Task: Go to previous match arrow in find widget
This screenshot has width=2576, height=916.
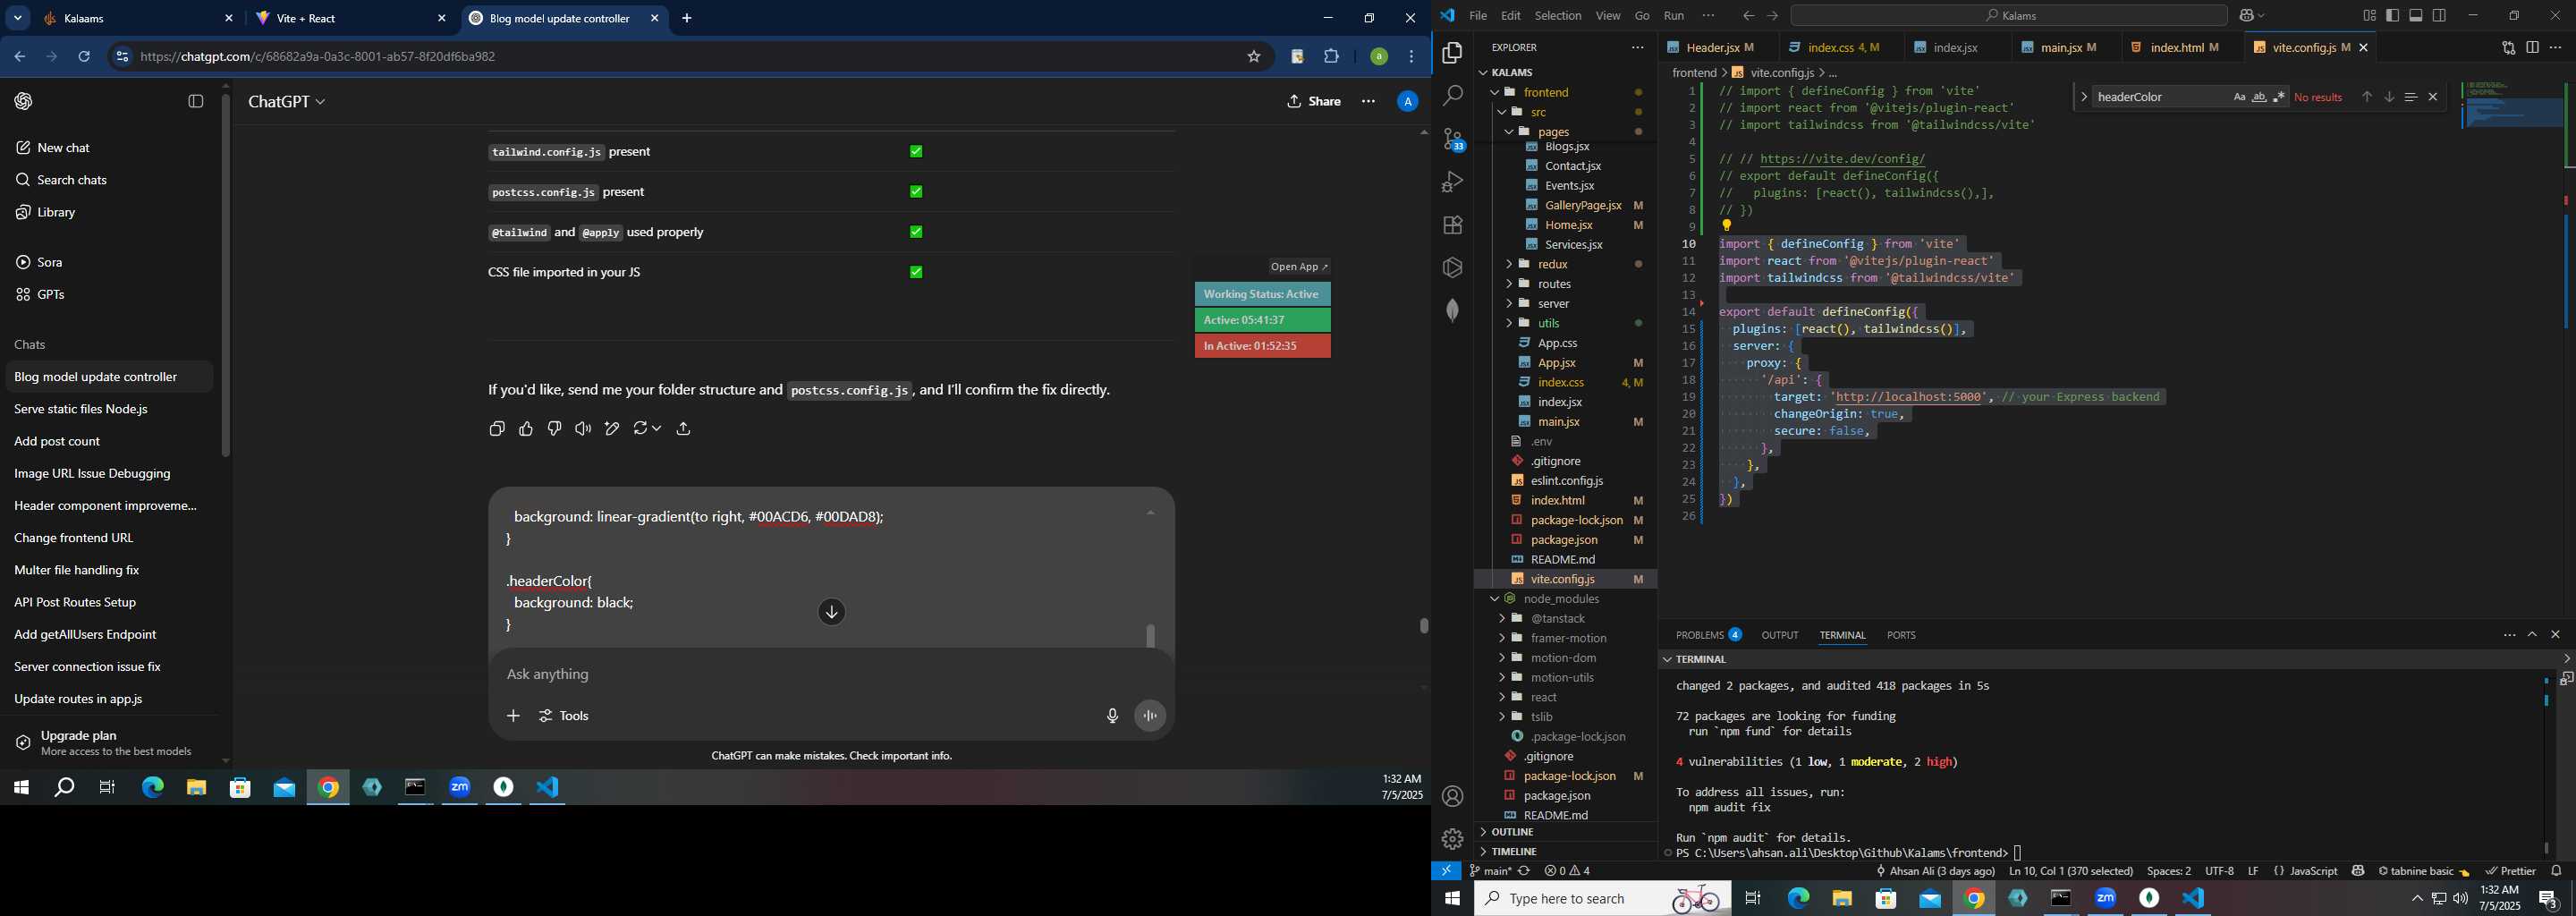Action: [2366, 97]
